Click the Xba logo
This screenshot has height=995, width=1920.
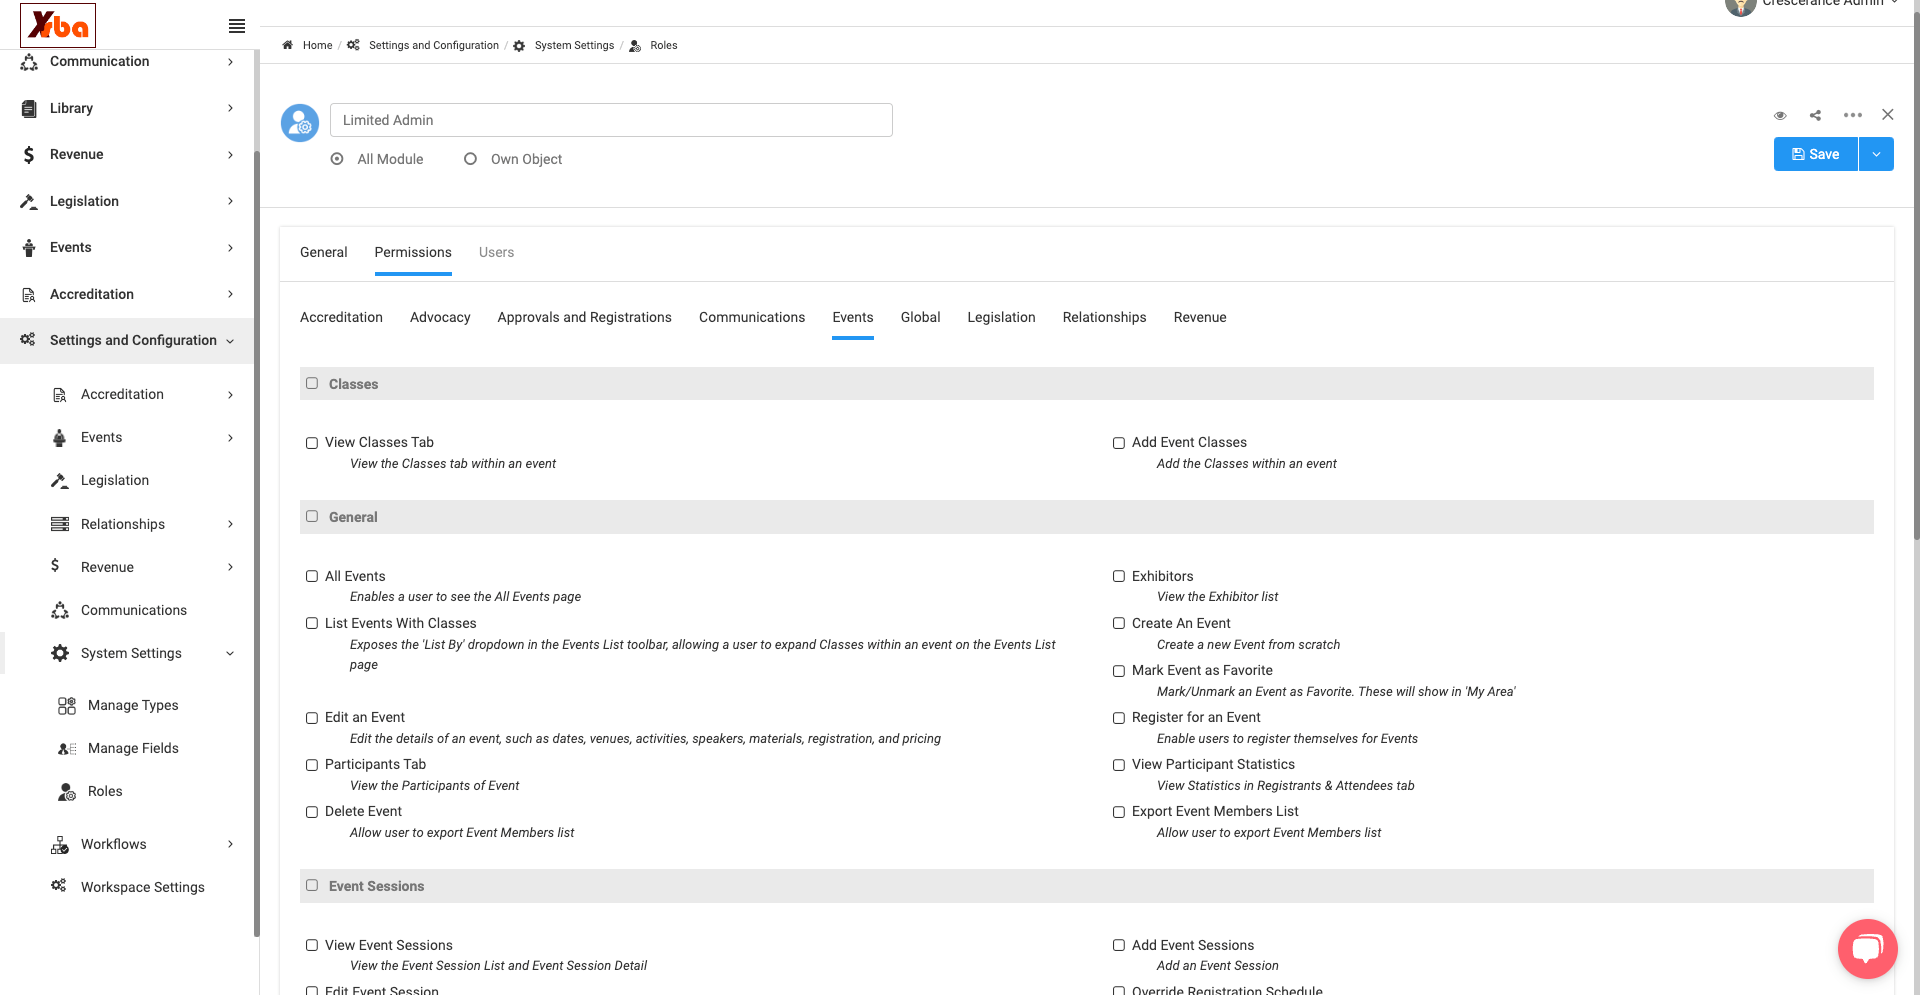click(58, 25)
